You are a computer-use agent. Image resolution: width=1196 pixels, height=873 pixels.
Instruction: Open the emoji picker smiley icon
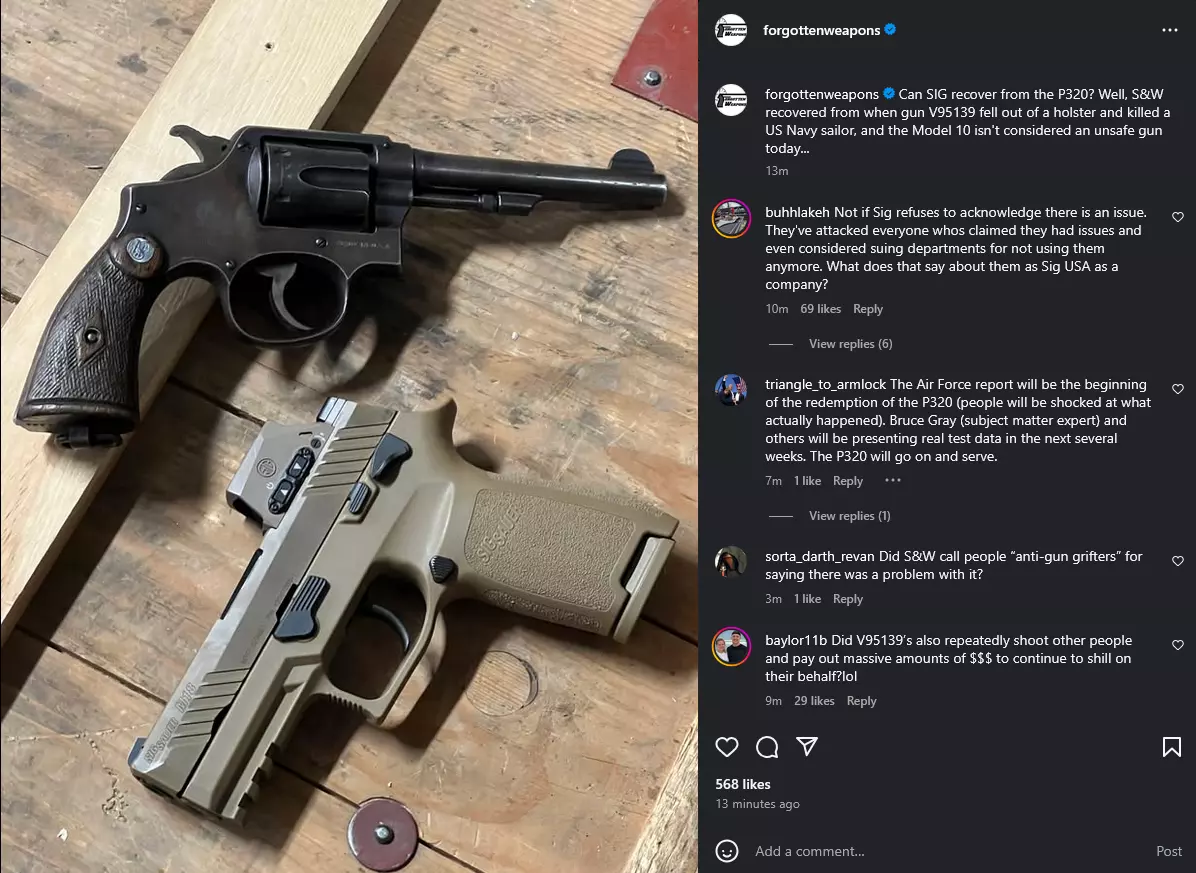[x=727, y=851]
